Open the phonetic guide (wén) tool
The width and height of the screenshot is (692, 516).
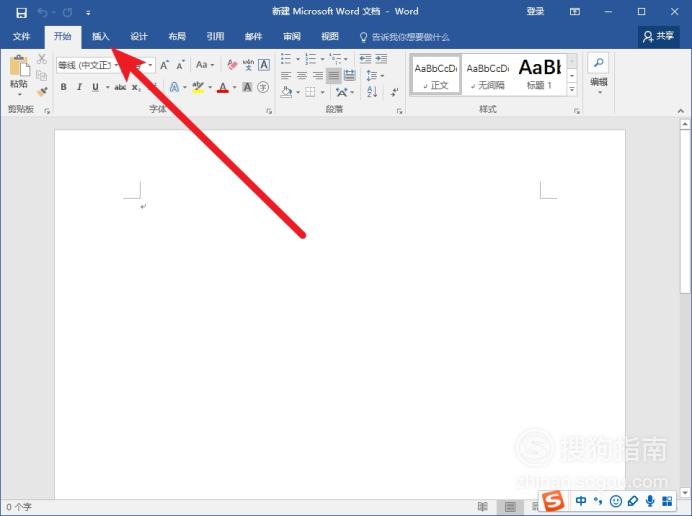248,65
